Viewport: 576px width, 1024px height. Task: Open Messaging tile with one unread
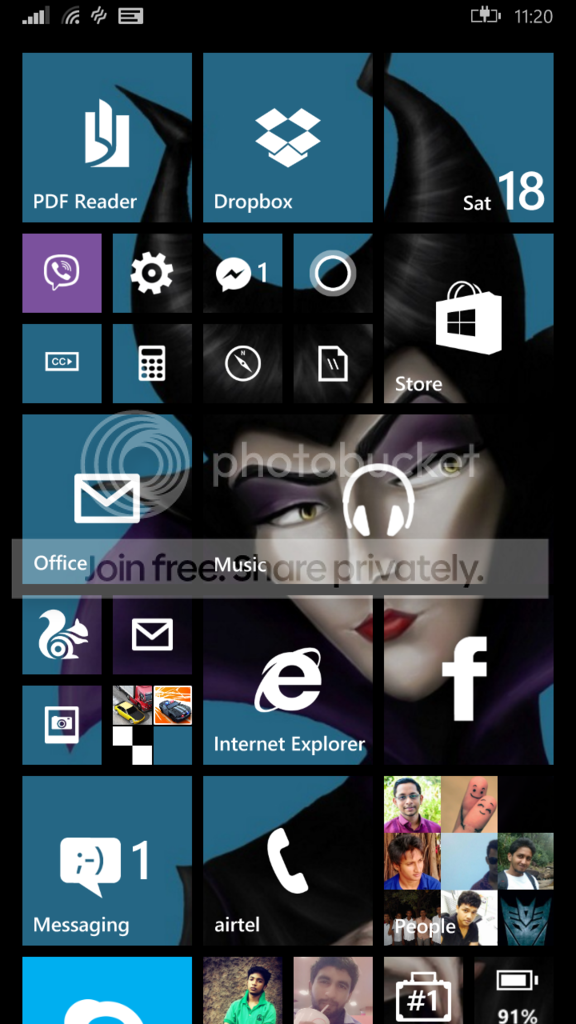[107, 860]
